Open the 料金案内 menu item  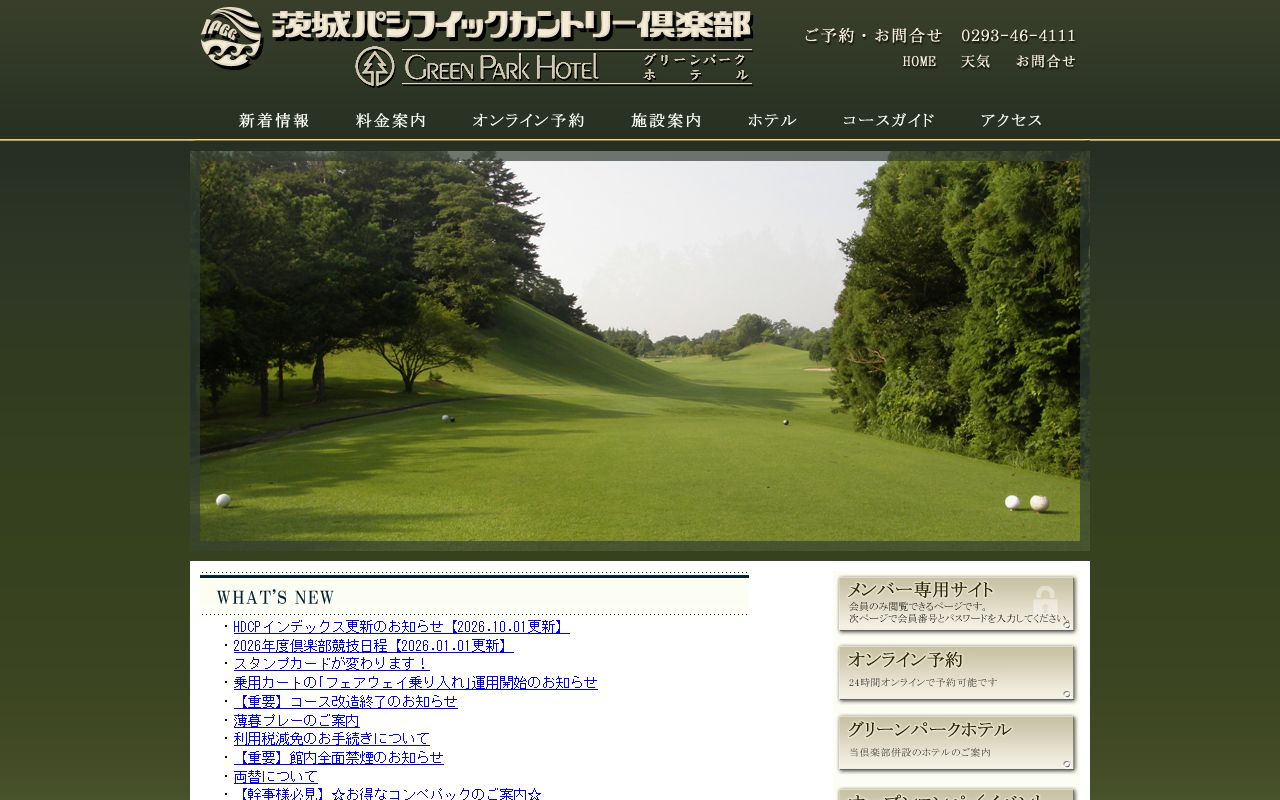[x=391, y=121]
